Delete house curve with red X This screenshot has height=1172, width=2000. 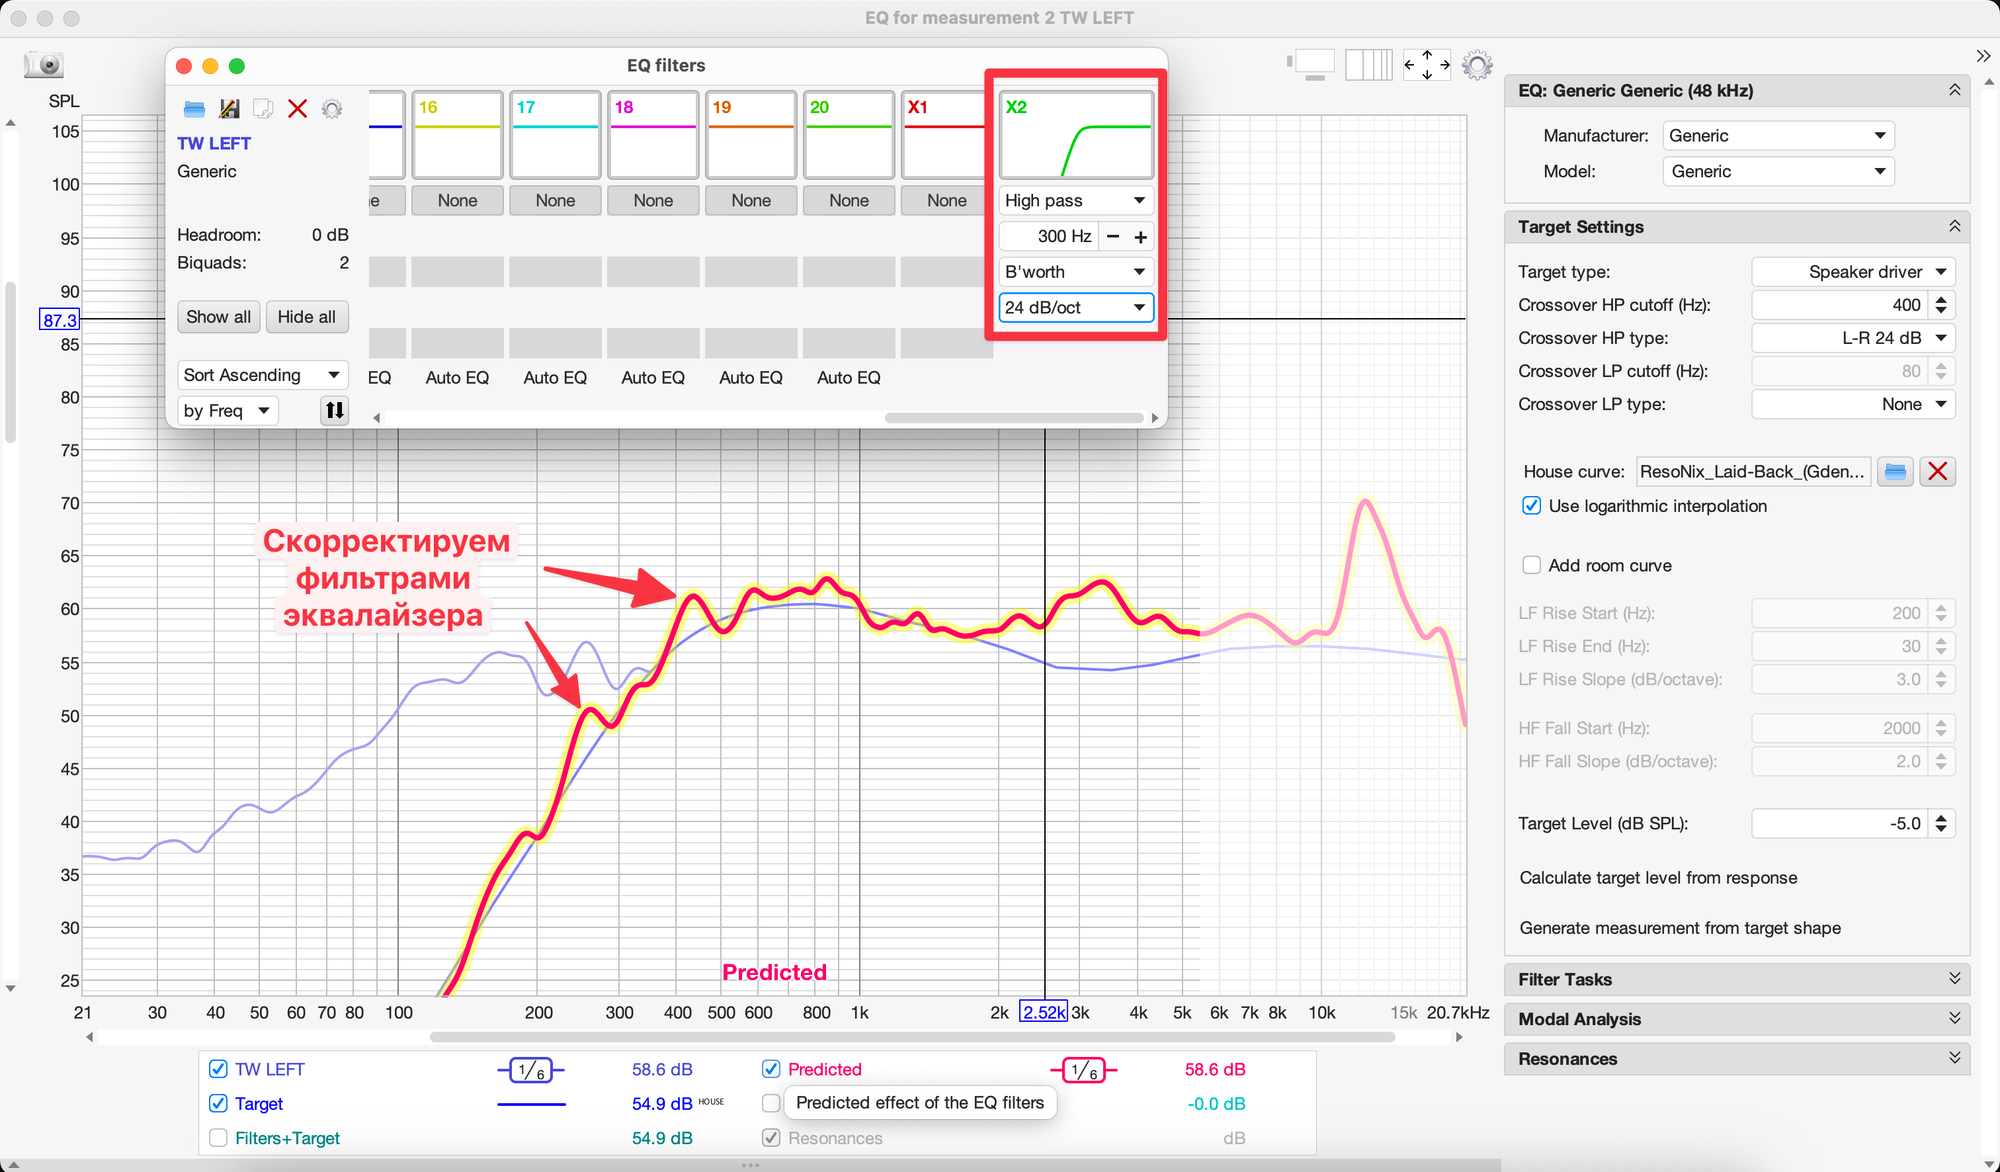[x=1937, y=471]
